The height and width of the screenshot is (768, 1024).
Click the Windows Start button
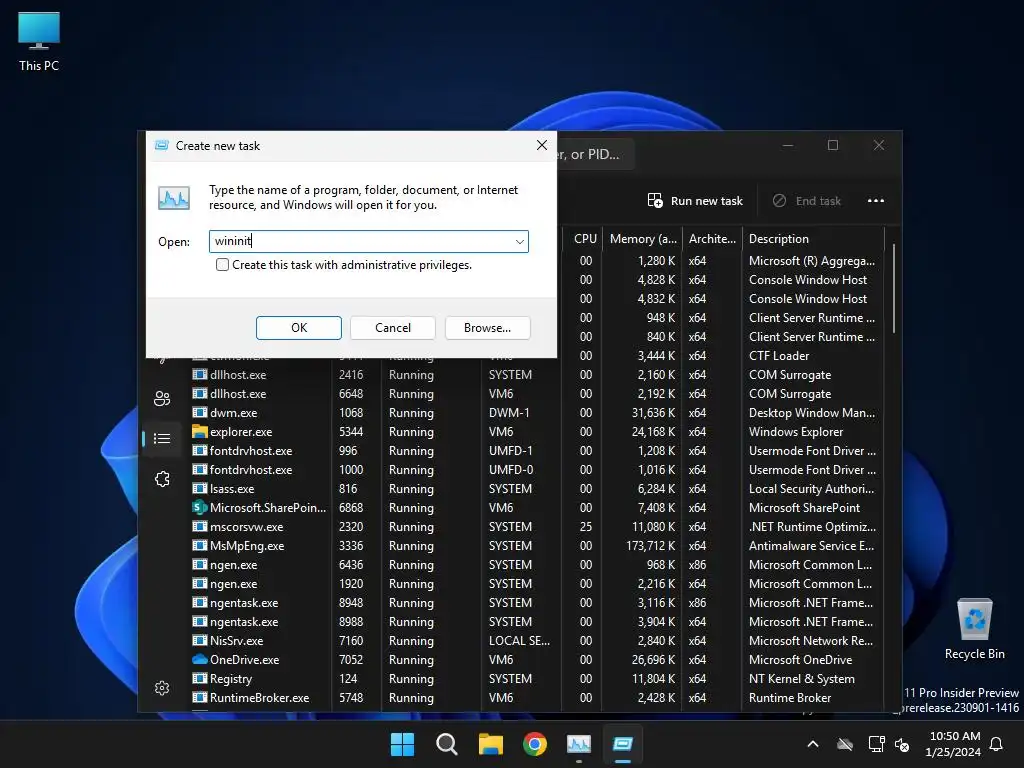[x=402, y=744]
